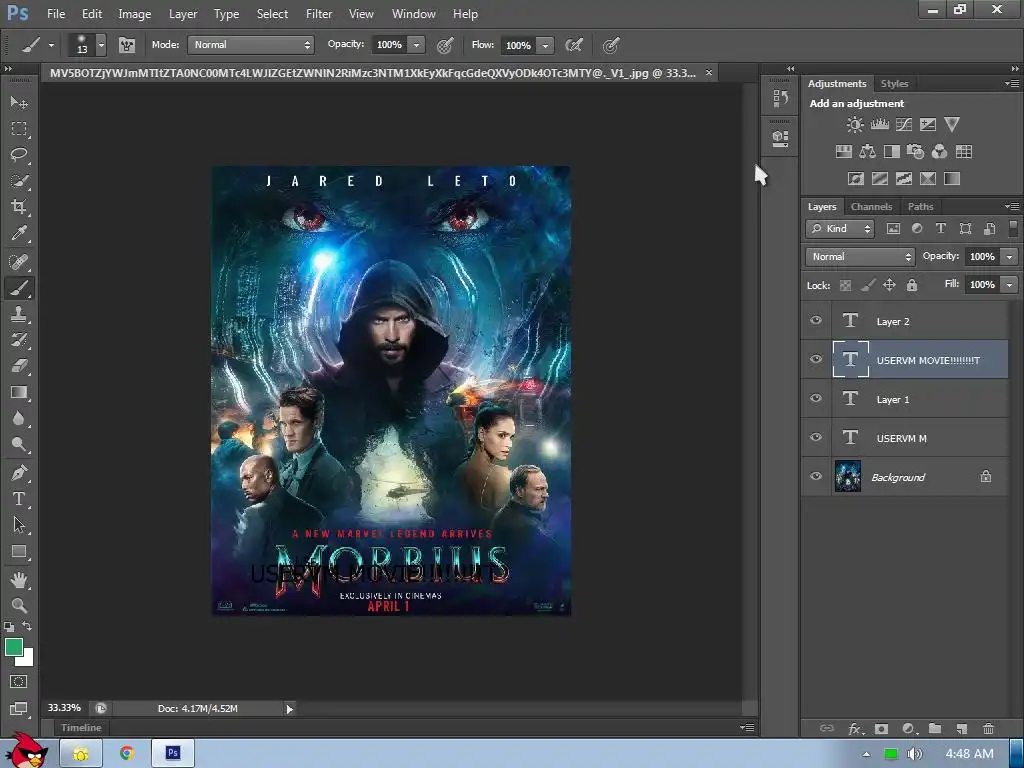Open the Layer menu
Viewport: 1024px width, 768px height.
(x=183, y=14)
